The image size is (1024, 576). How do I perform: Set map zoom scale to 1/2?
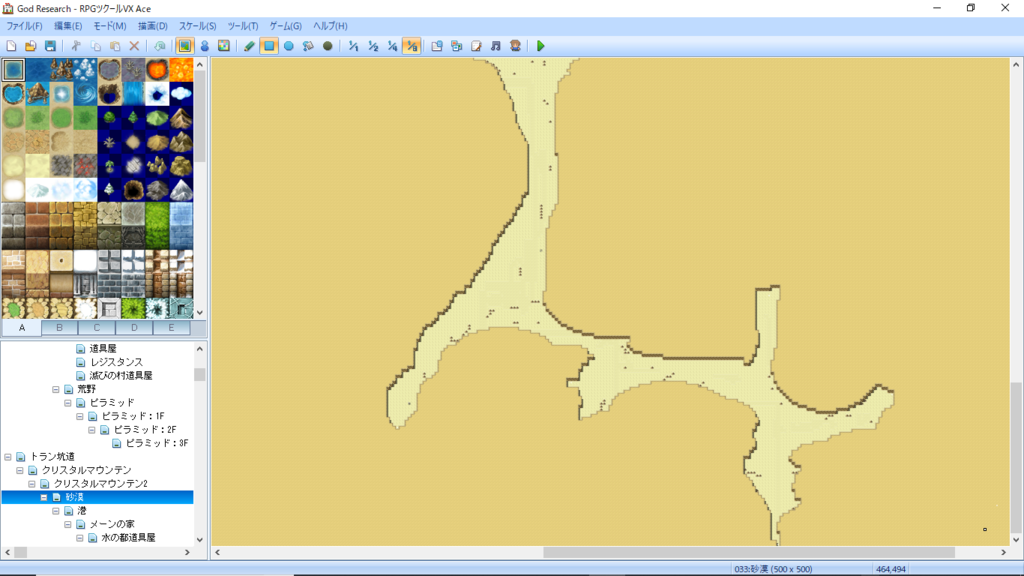373,46
